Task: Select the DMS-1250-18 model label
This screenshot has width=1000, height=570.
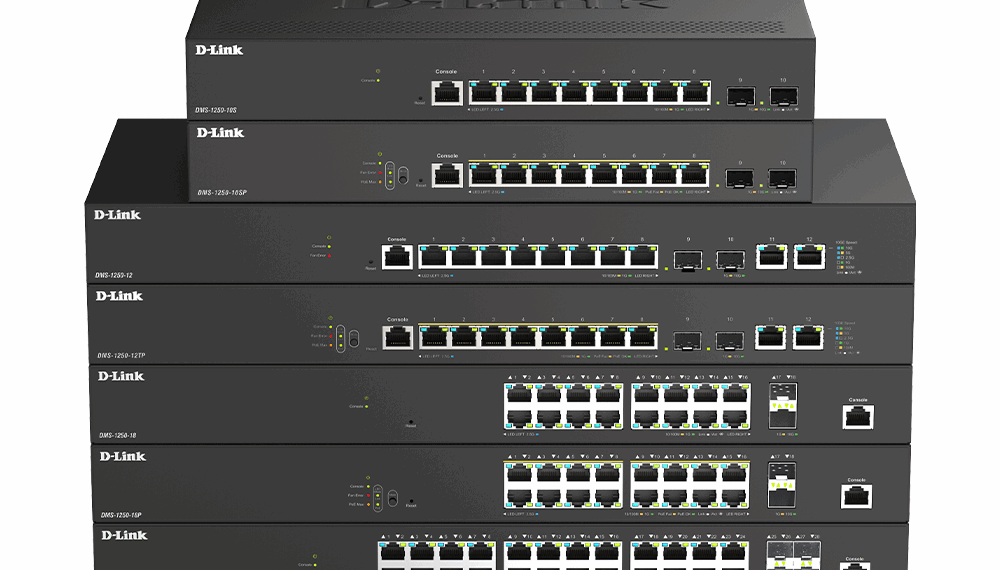Action: (x=117, y=435)
